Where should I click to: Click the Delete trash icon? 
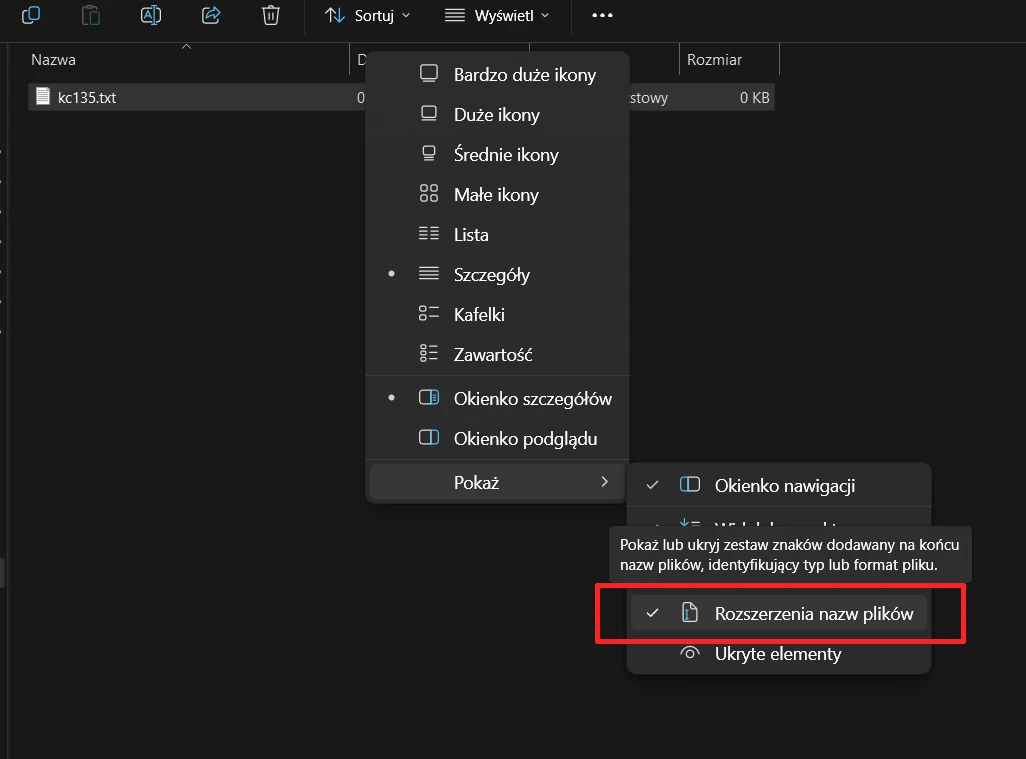tap(271, 14)
